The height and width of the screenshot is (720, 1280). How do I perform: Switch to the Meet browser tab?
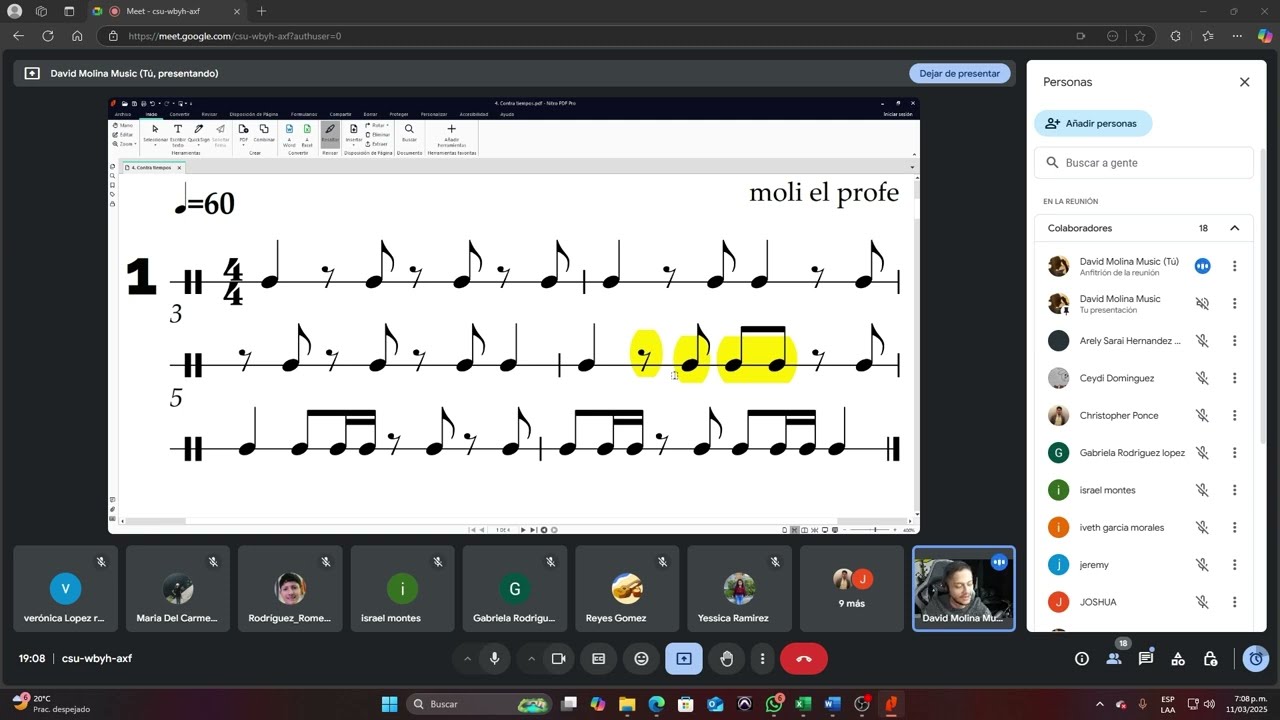click(x=170, y=11)
